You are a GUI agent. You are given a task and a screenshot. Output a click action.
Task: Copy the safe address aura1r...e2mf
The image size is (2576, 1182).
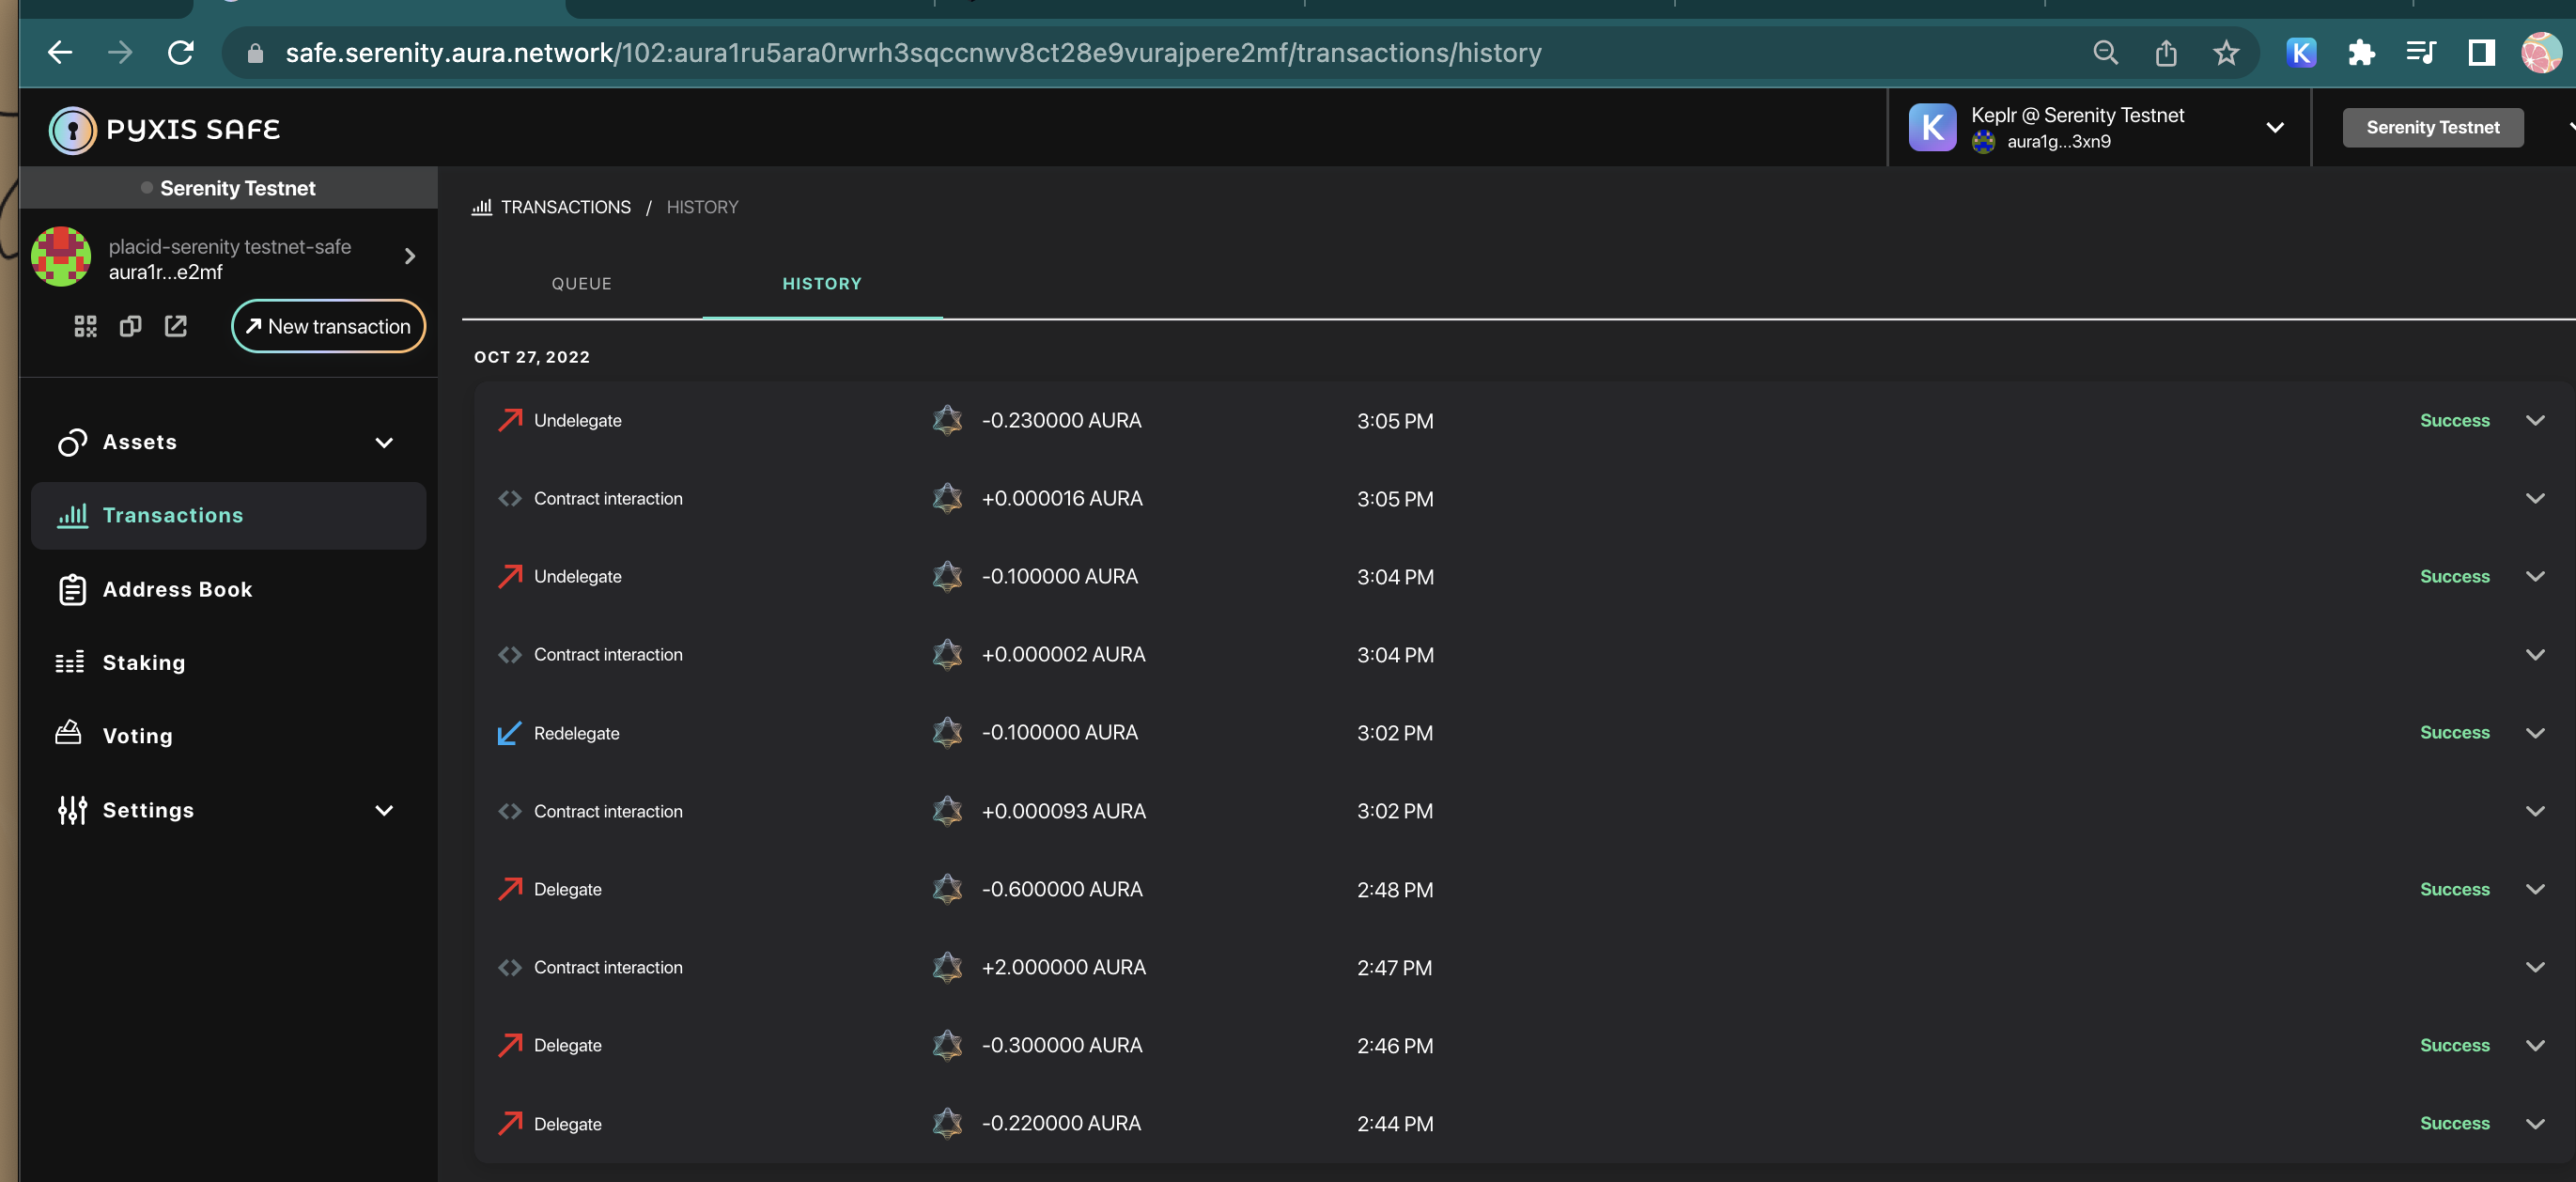(129, 325)
